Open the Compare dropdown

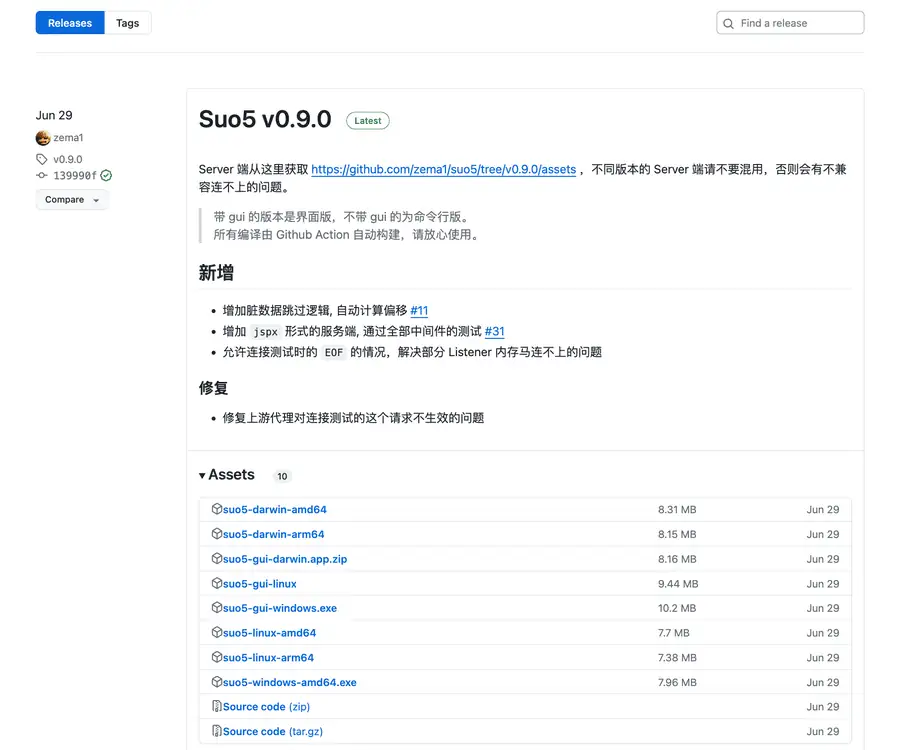pyautogui.click(x=70, y=199)
